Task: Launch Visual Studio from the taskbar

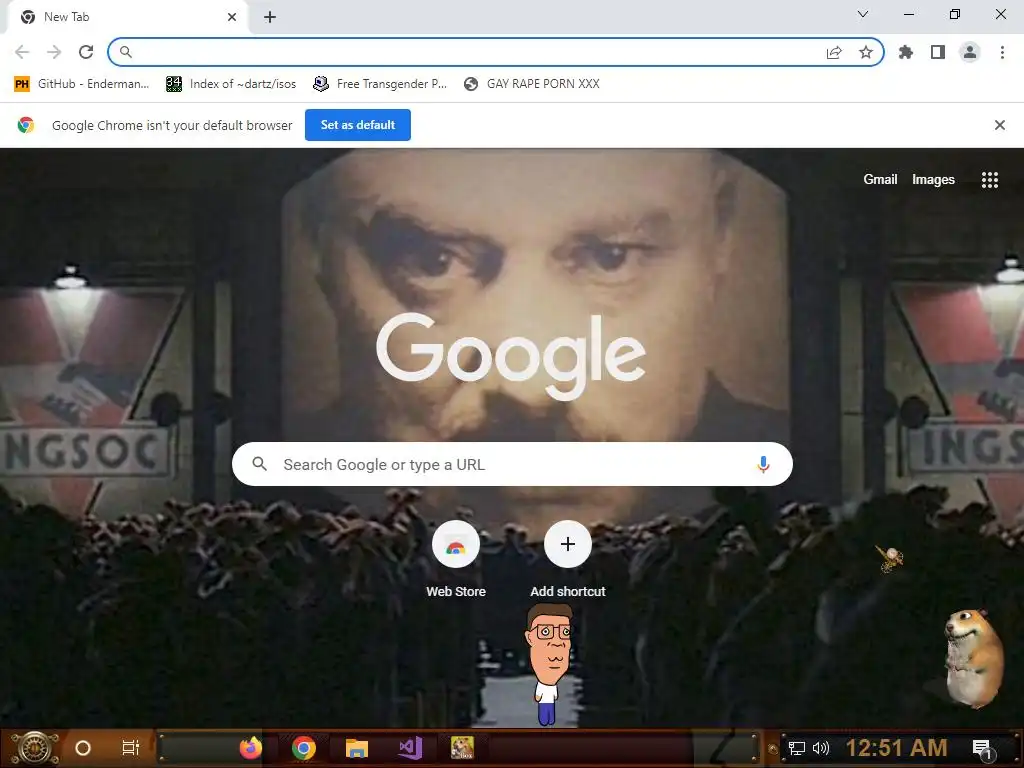Action: (410, 748)
